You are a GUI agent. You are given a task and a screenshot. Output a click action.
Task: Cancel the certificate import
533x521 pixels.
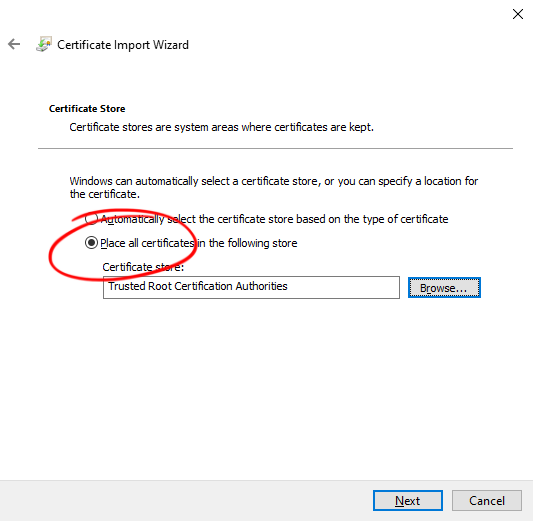486,500
